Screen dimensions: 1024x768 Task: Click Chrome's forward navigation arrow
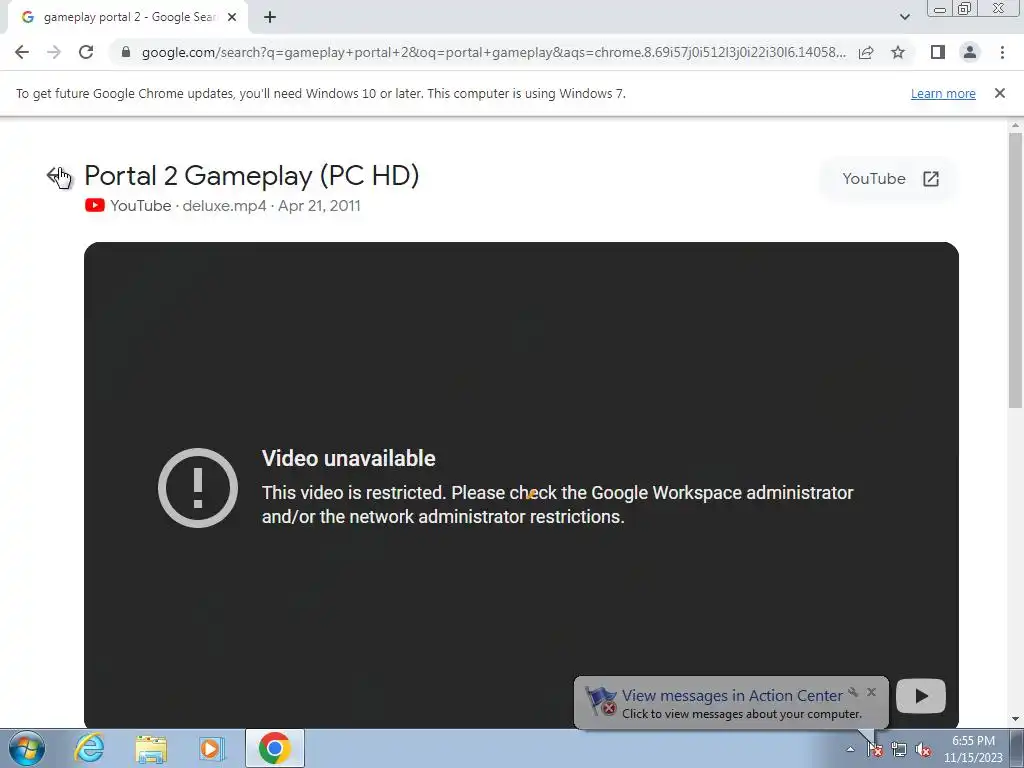[x=54, y=52]
